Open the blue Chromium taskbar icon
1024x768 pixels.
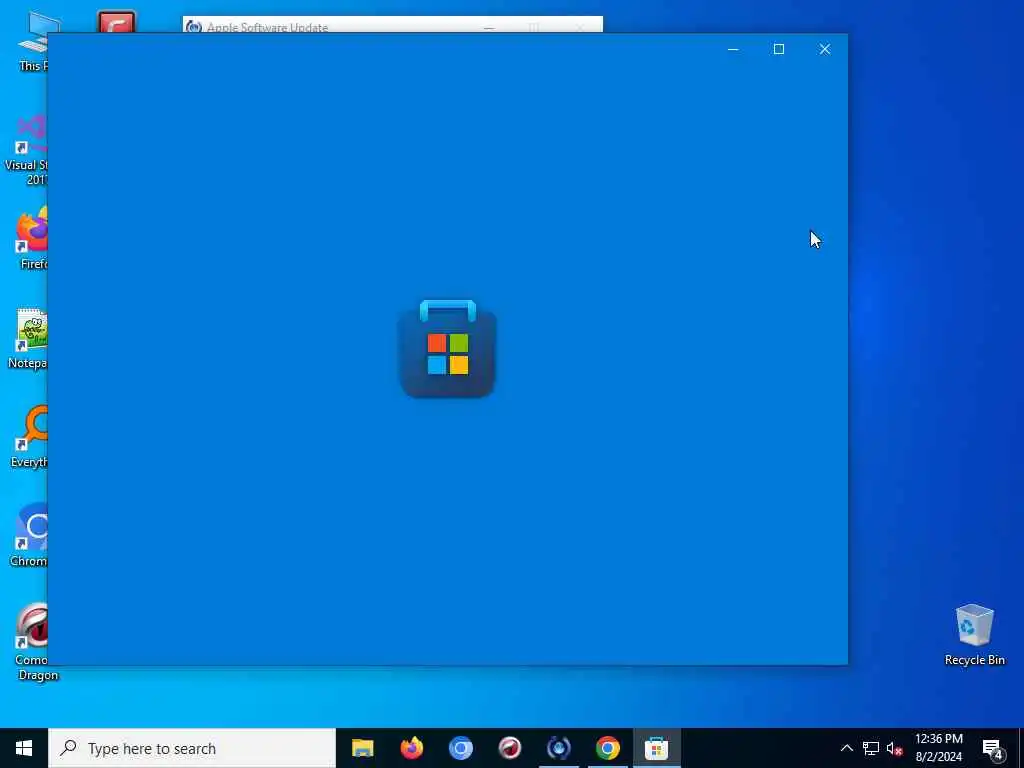460,748
